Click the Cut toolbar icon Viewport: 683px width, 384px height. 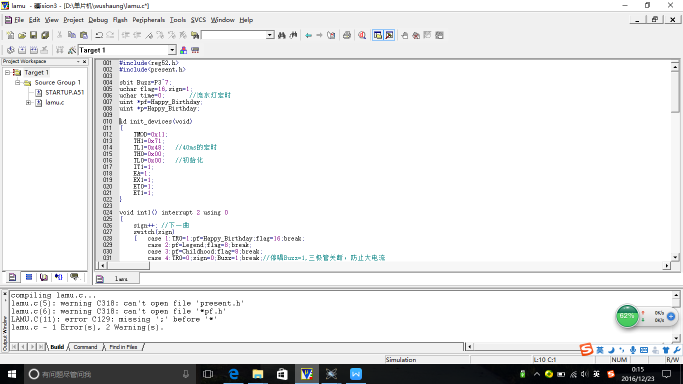pos(60,35)
